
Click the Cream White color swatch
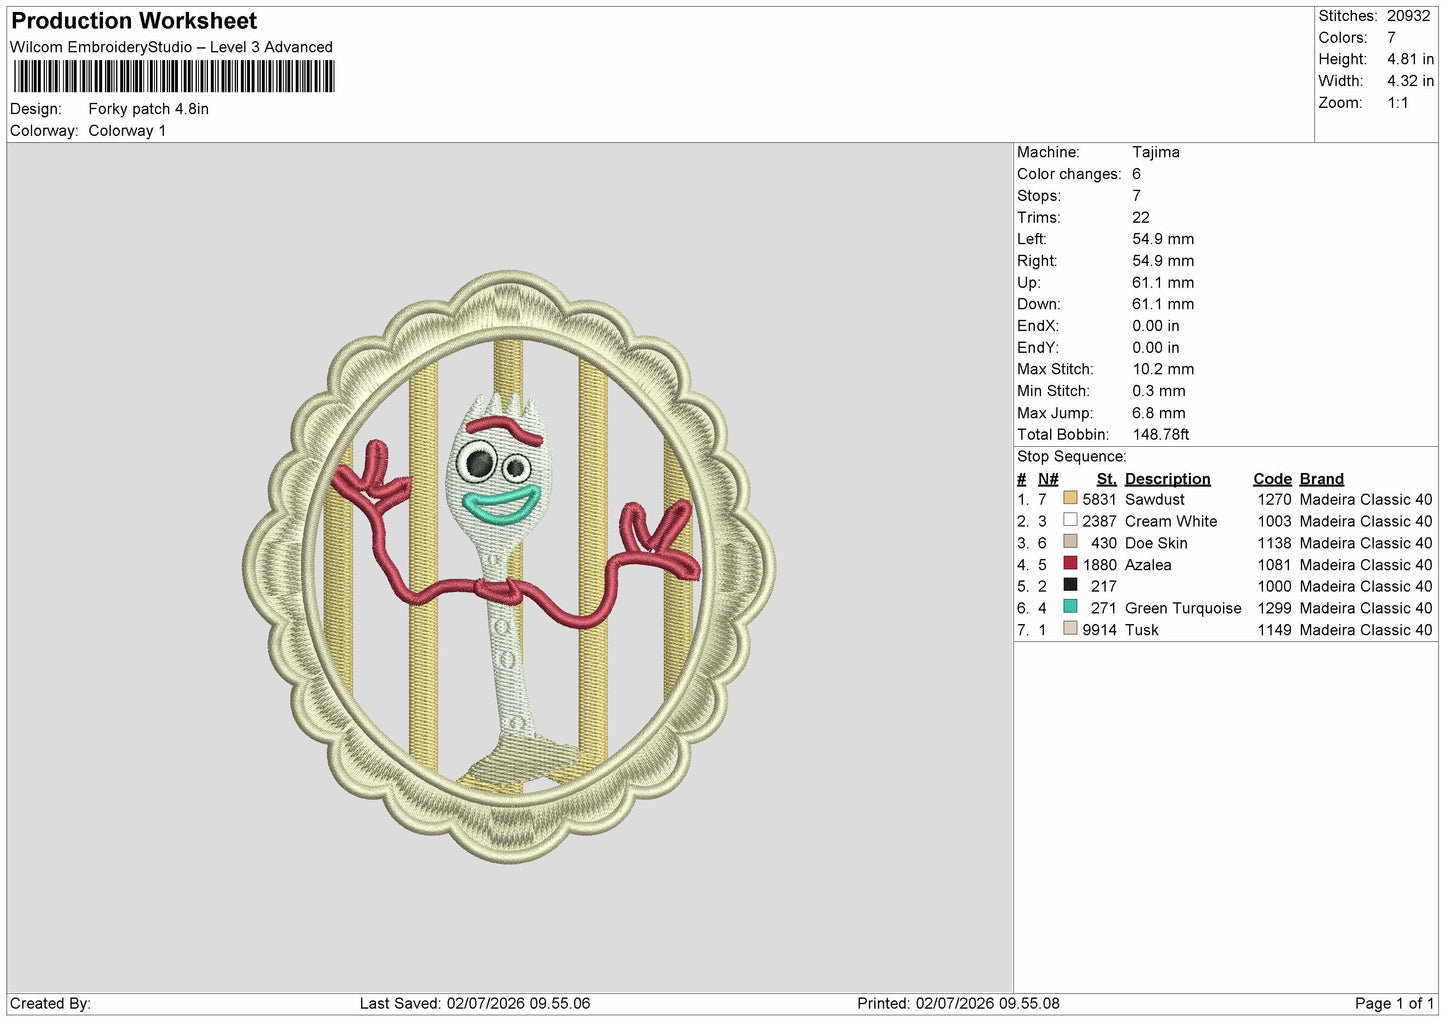click(1070, 520)
